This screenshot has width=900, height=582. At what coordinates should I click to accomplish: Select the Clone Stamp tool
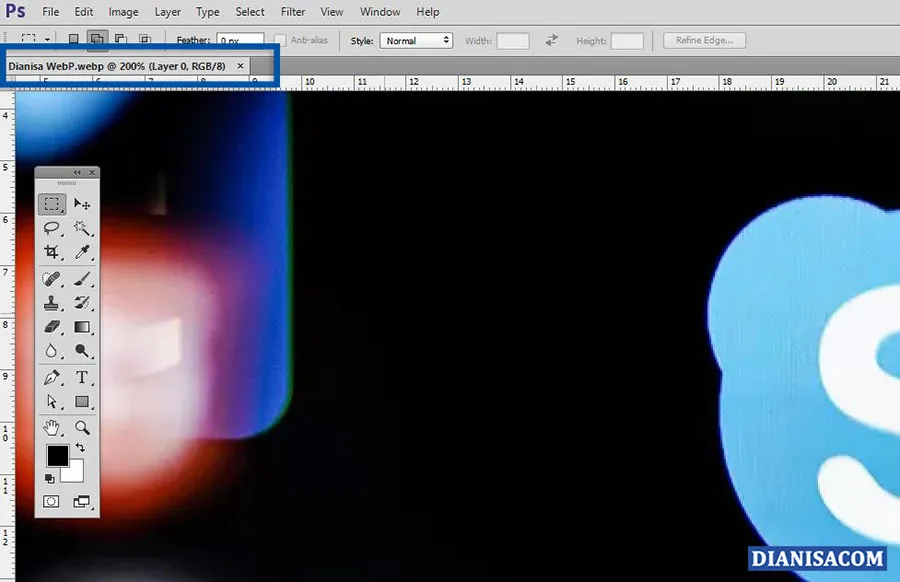54,301
